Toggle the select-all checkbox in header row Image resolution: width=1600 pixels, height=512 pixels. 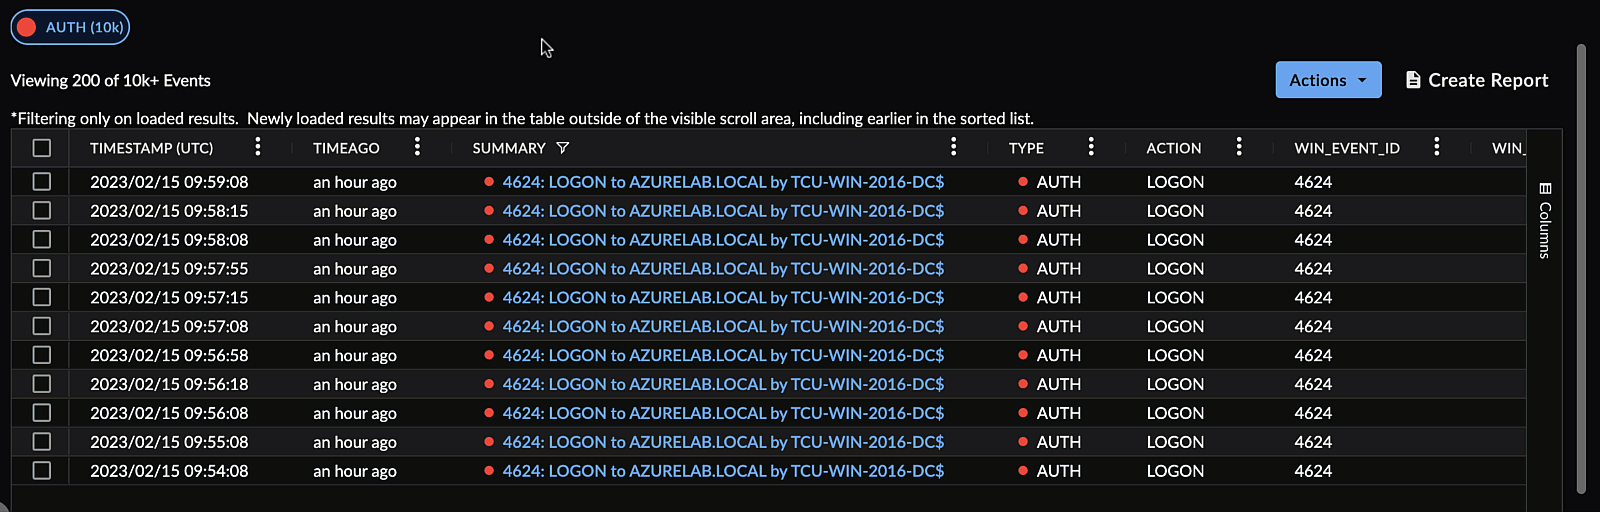coord(41,148)
